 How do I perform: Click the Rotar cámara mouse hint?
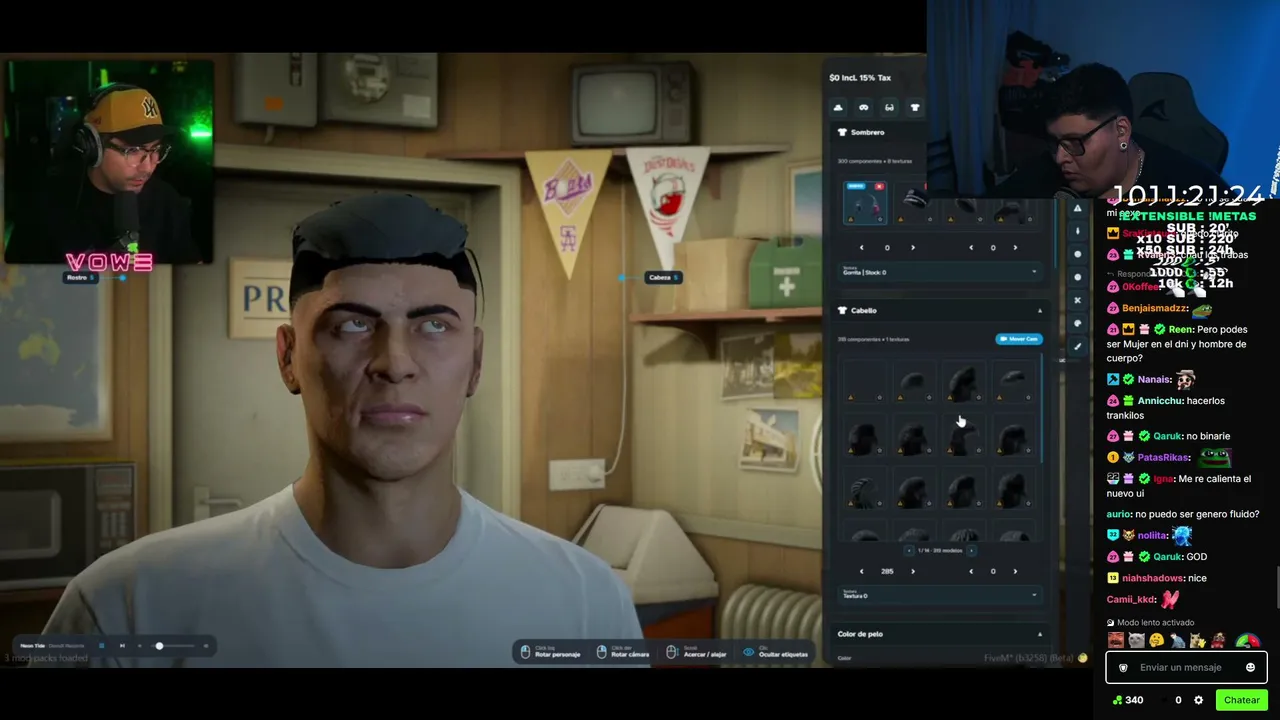tap(623, 652)
